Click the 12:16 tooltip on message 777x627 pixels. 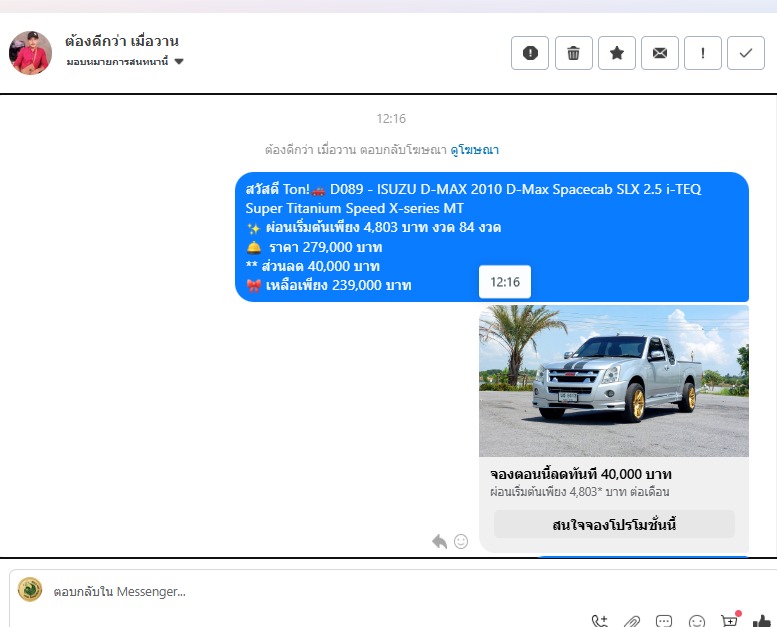(505, 282)
